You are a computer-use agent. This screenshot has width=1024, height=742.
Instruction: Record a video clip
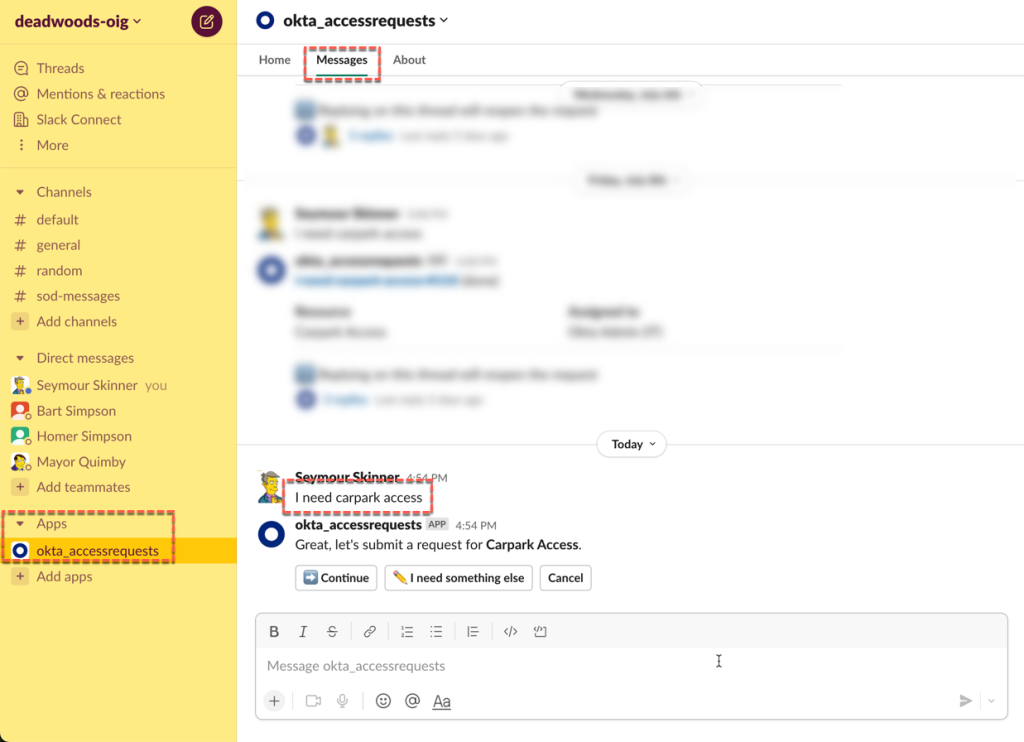[313, 701]
